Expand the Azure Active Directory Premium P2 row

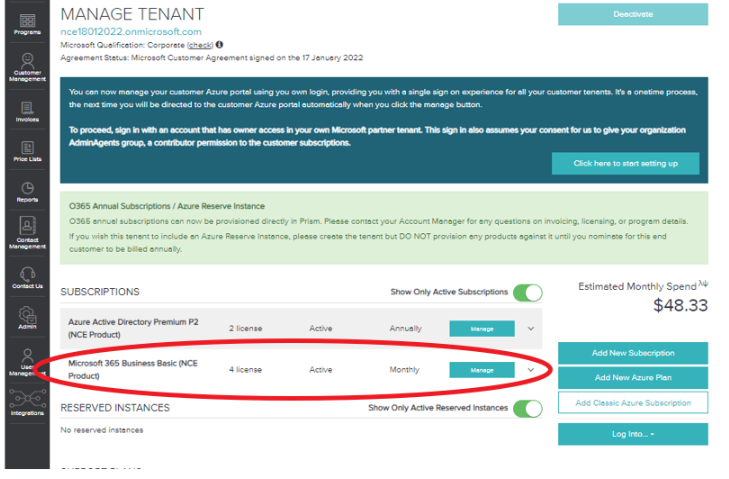pos(531,328)
